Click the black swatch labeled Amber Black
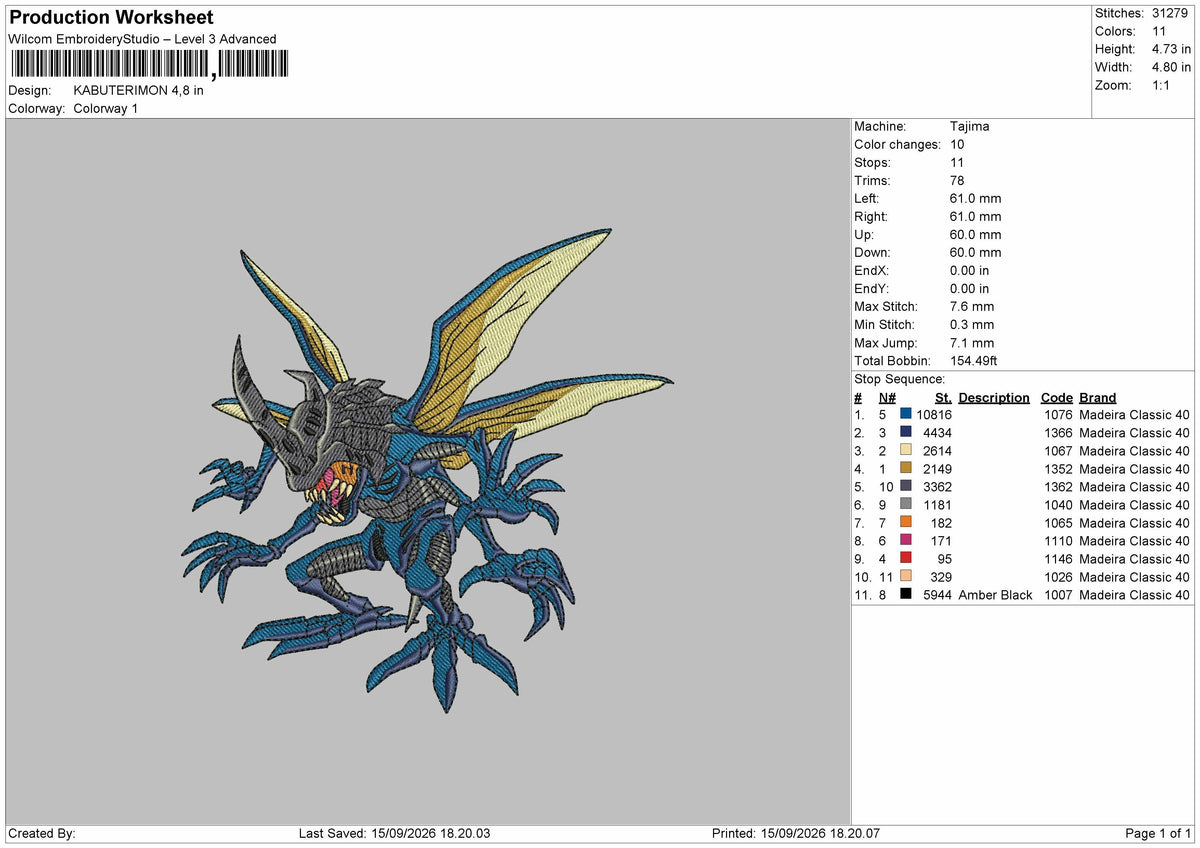 click(906, 595)
